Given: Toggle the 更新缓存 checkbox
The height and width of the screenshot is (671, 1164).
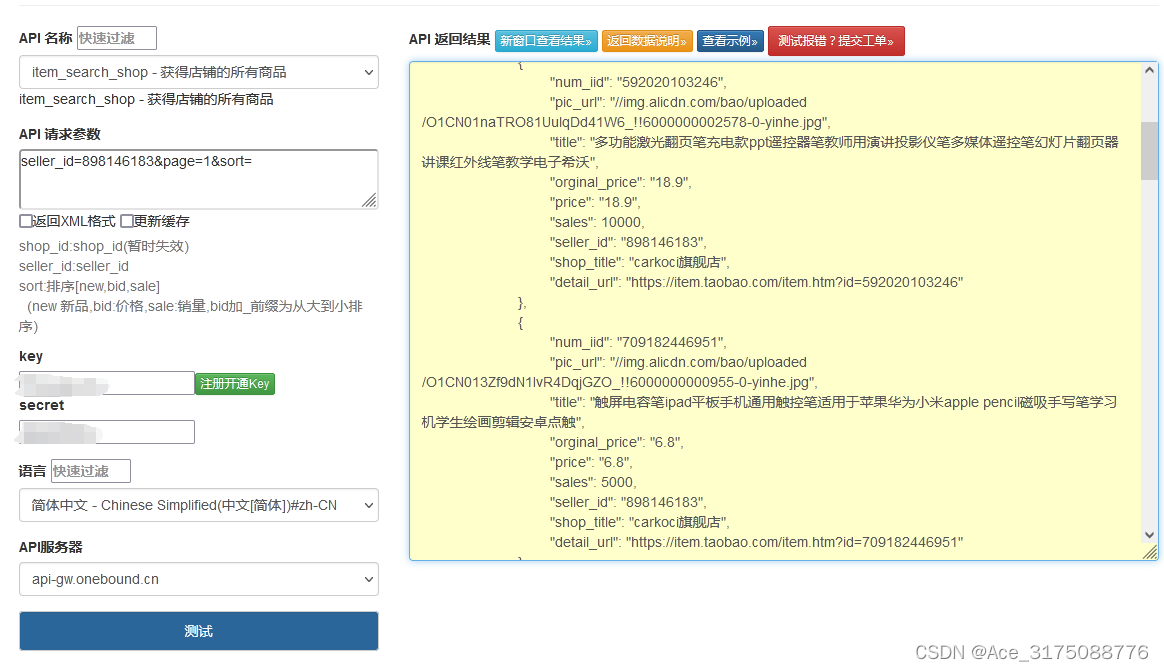Looking at the screenshot, I should point(127,220).
